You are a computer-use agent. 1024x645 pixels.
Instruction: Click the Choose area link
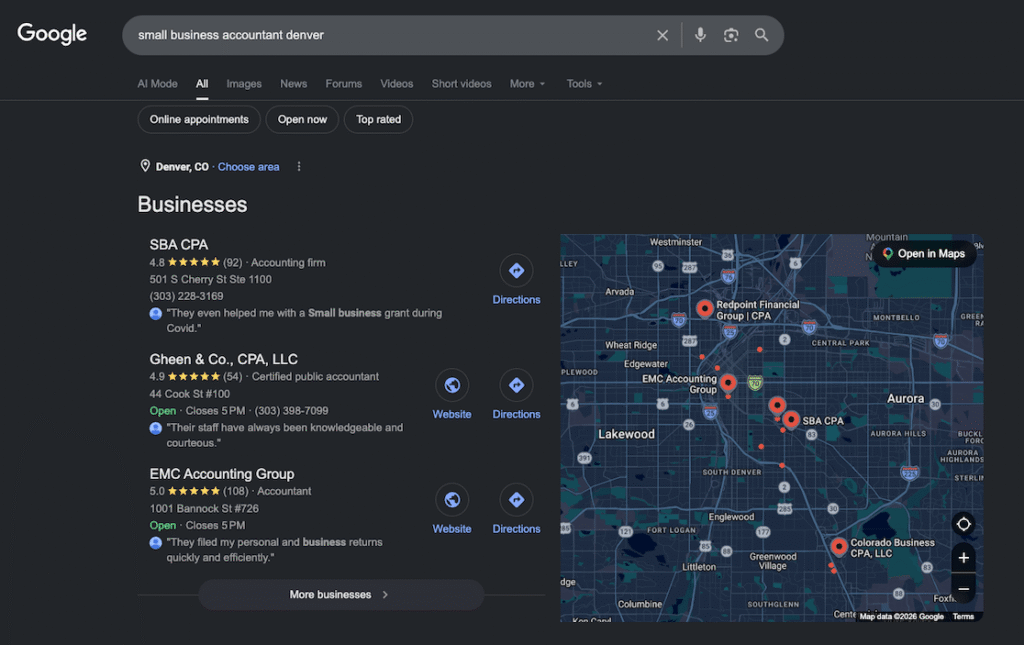click(248, 166)
